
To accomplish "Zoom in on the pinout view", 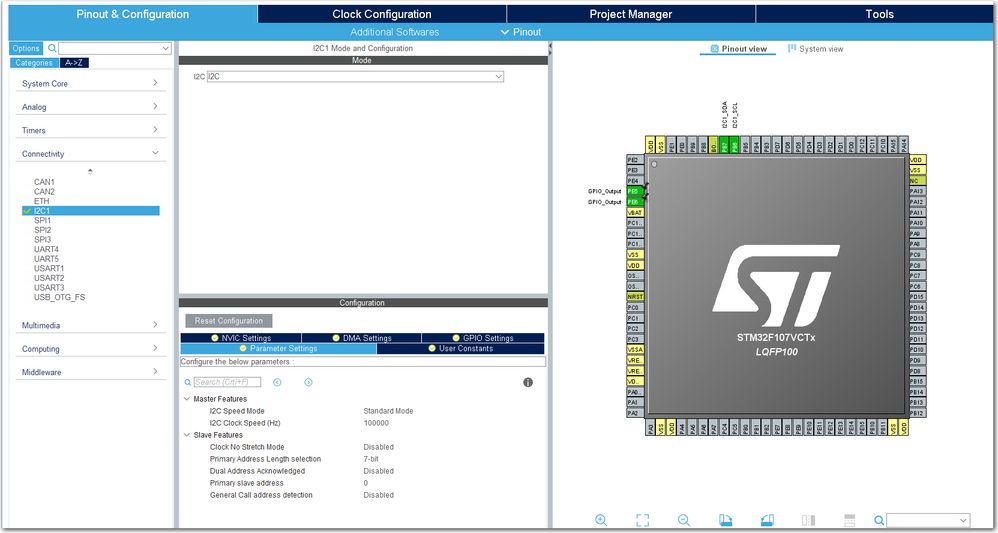I will click(x=601, y=520).
